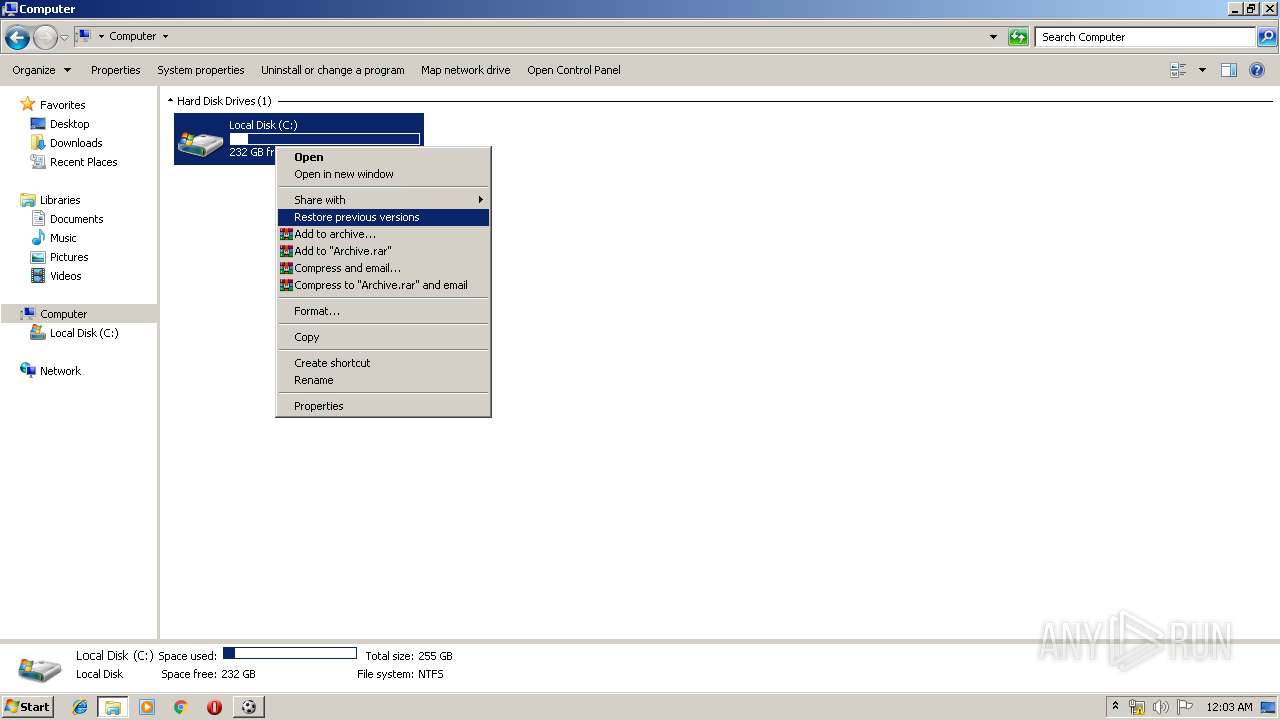Image resolution: width=1280 pixels, height=720 pixels.
Task: Choose Format... in the context menu
Action: pyautogui.click(x=383, y=311)
